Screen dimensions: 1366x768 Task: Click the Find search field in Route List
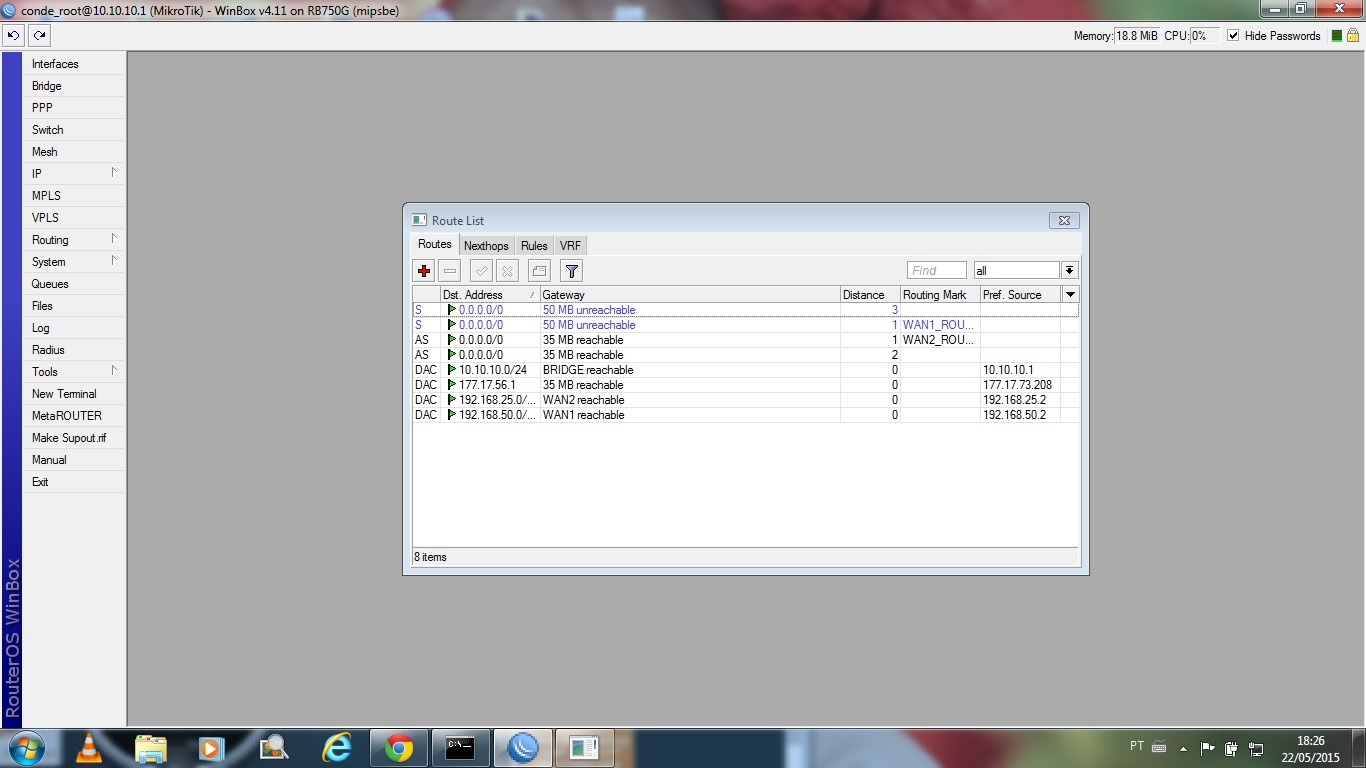point(937,270)
